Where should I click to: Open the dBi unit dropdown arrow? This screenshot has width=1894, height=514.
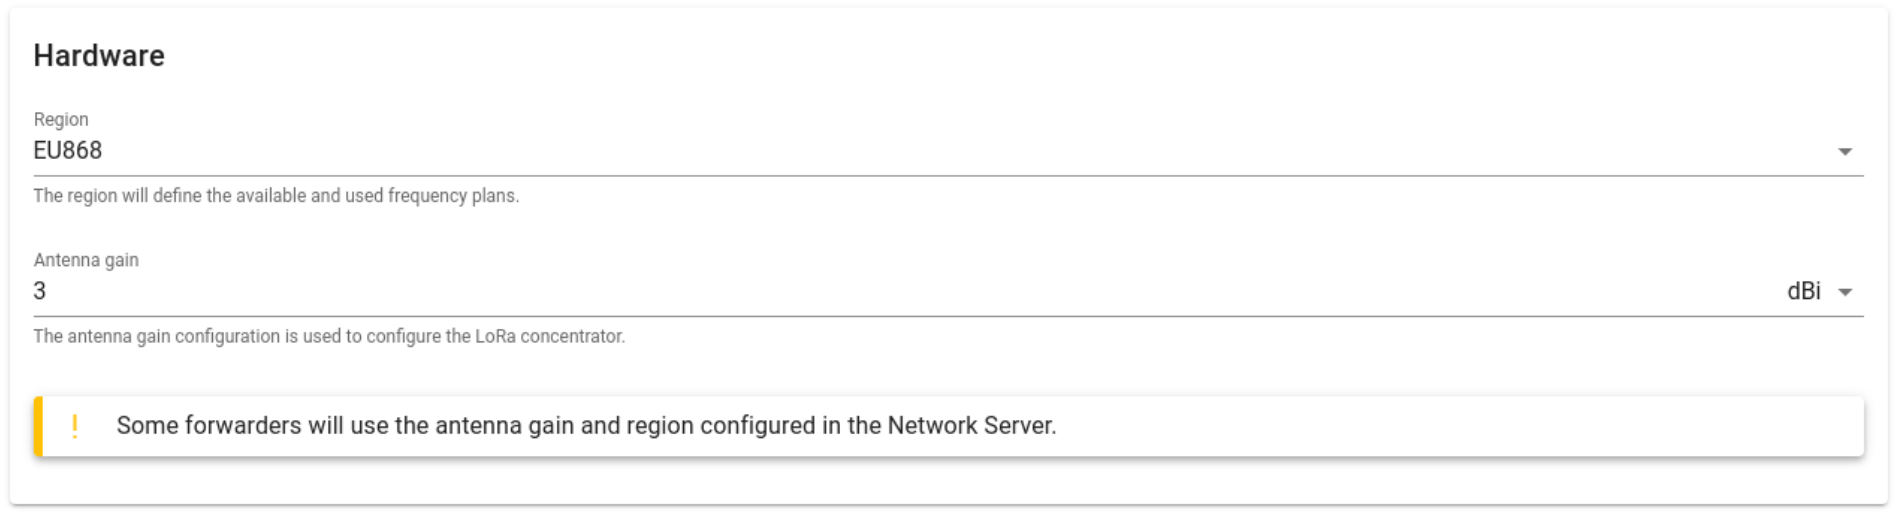click(1846, 292)
